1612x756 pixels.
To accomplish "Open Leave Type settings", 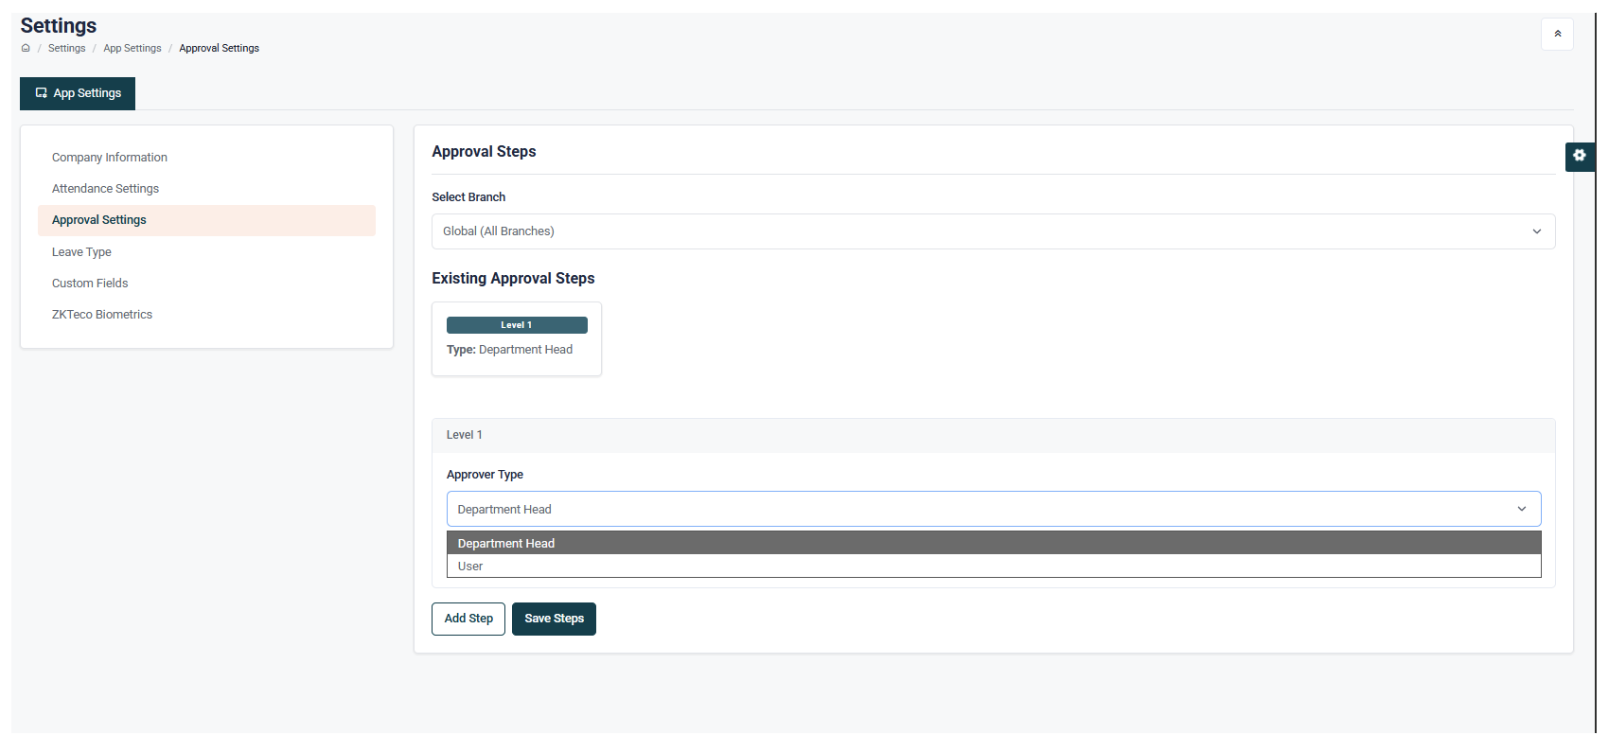I will pos(82,252).
